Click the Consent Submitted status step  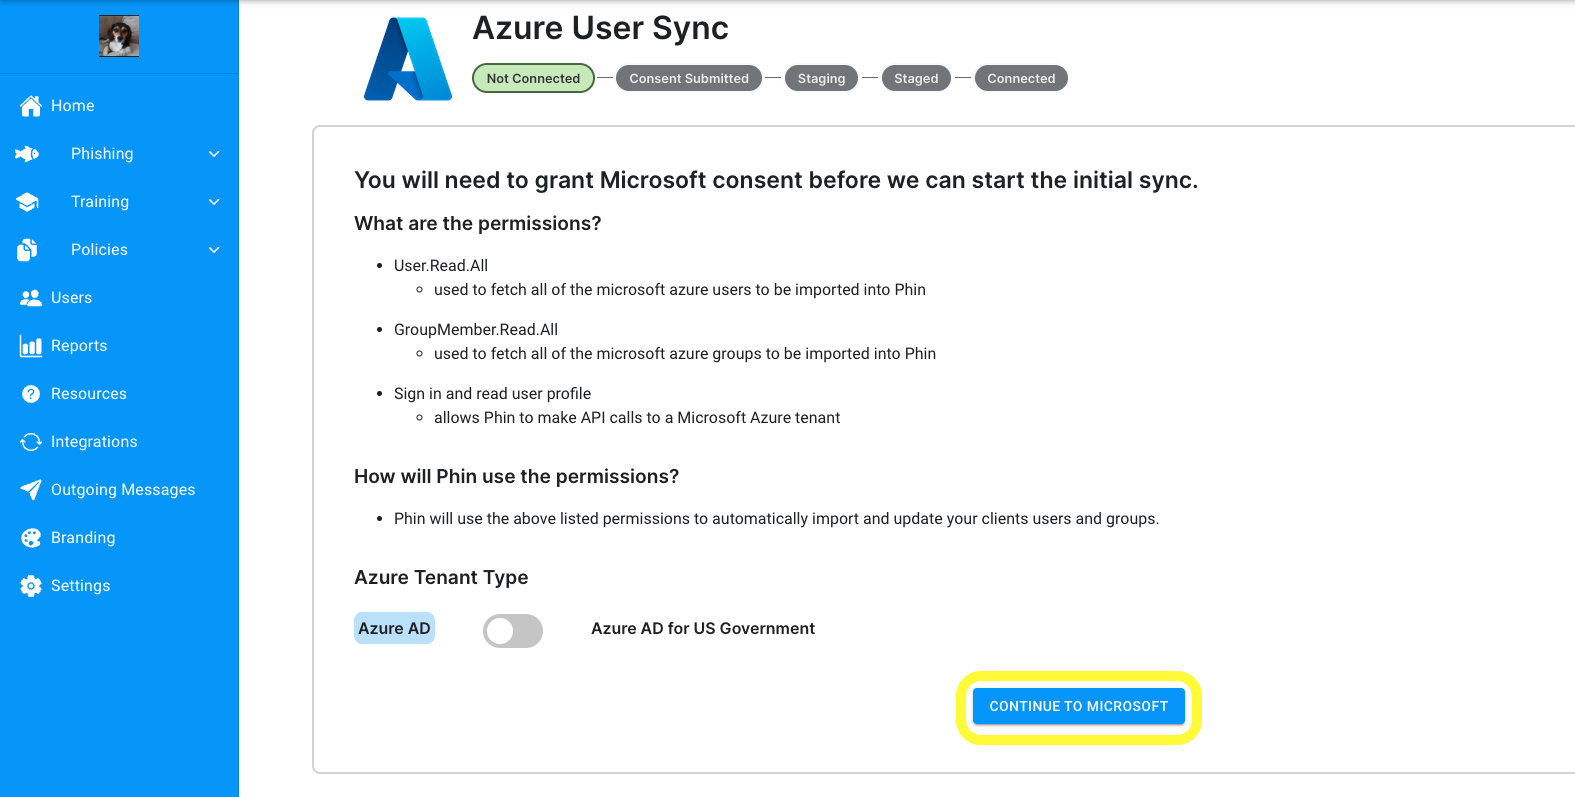pyautogui.click(x=689, y=78)
